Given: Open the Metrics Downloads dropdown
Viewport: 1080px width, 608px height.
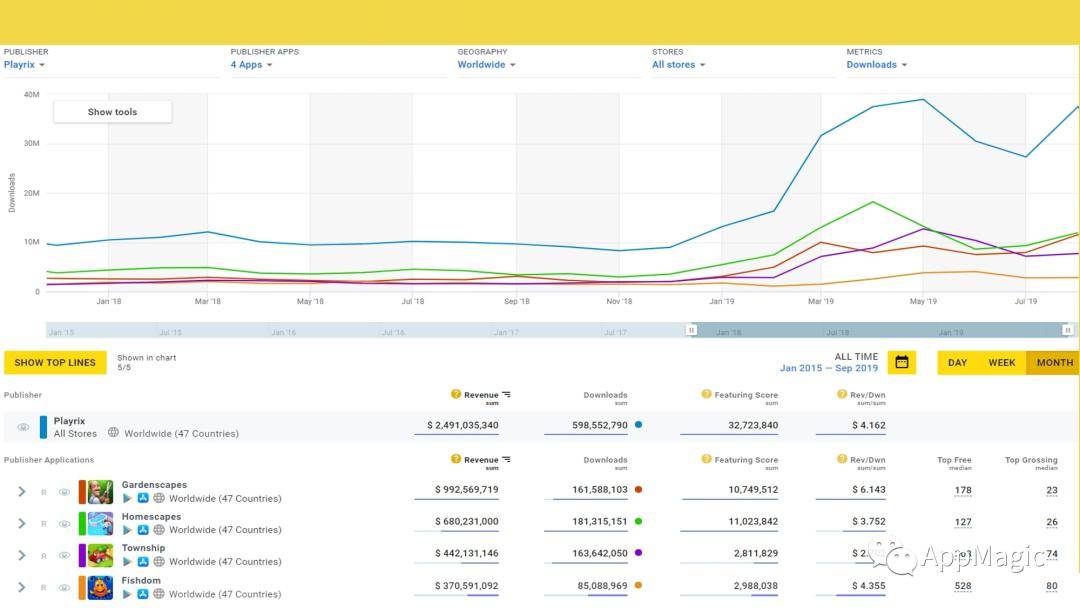Looking at the screenshot, I should [877, 65].
